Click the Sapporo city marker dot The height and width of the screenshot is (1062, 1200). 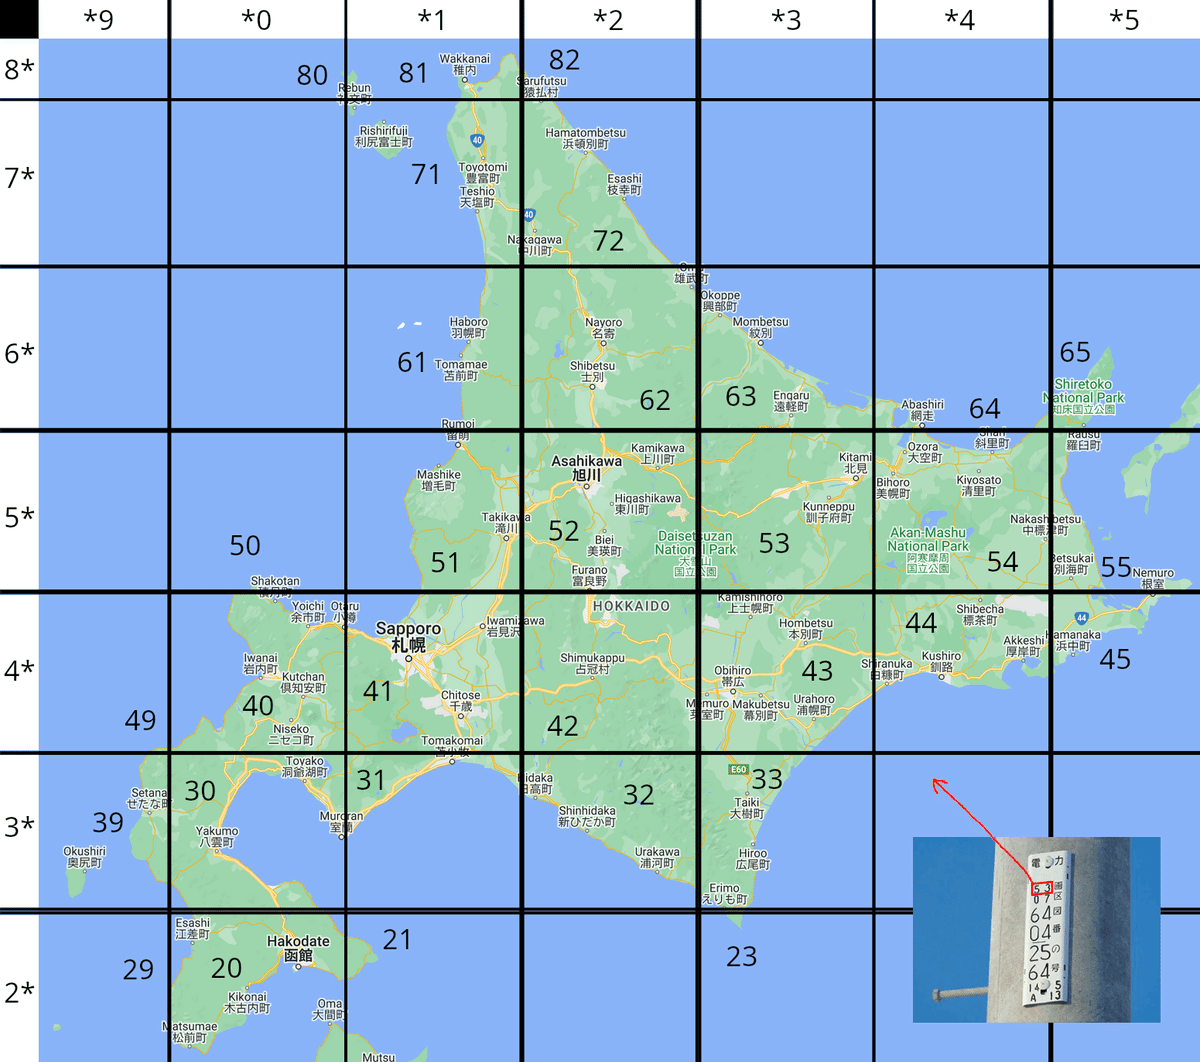click(x=408, y=658)
